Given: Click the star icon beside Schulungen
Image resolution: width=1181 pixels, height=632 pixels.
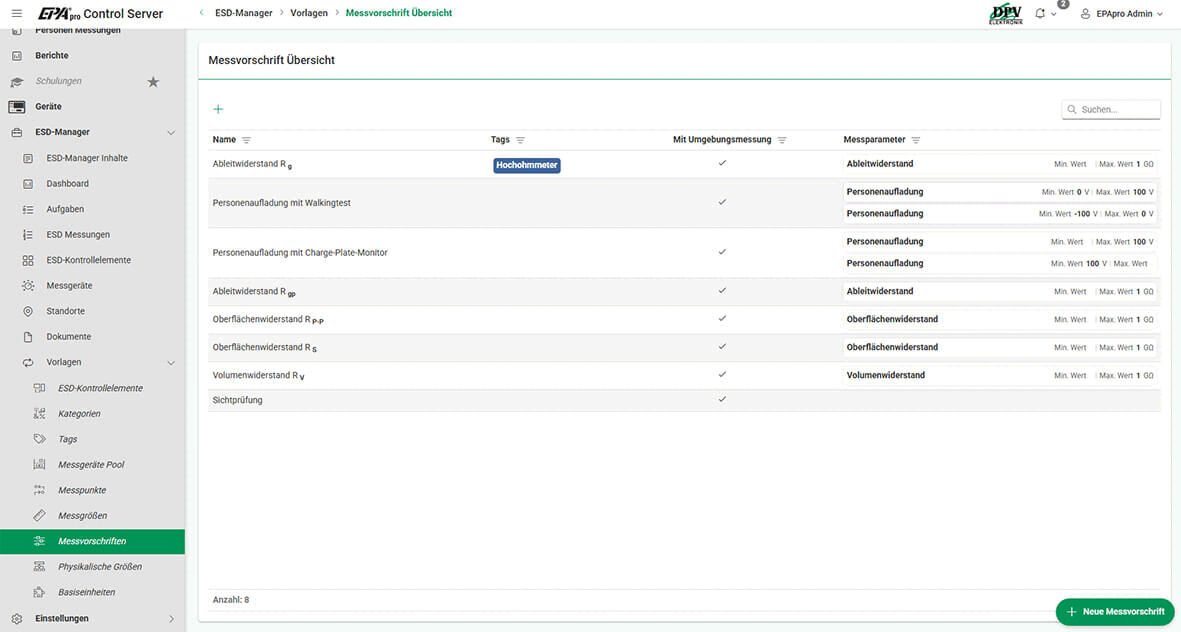Looking at the screenshot, I should [x=153, y=82].
